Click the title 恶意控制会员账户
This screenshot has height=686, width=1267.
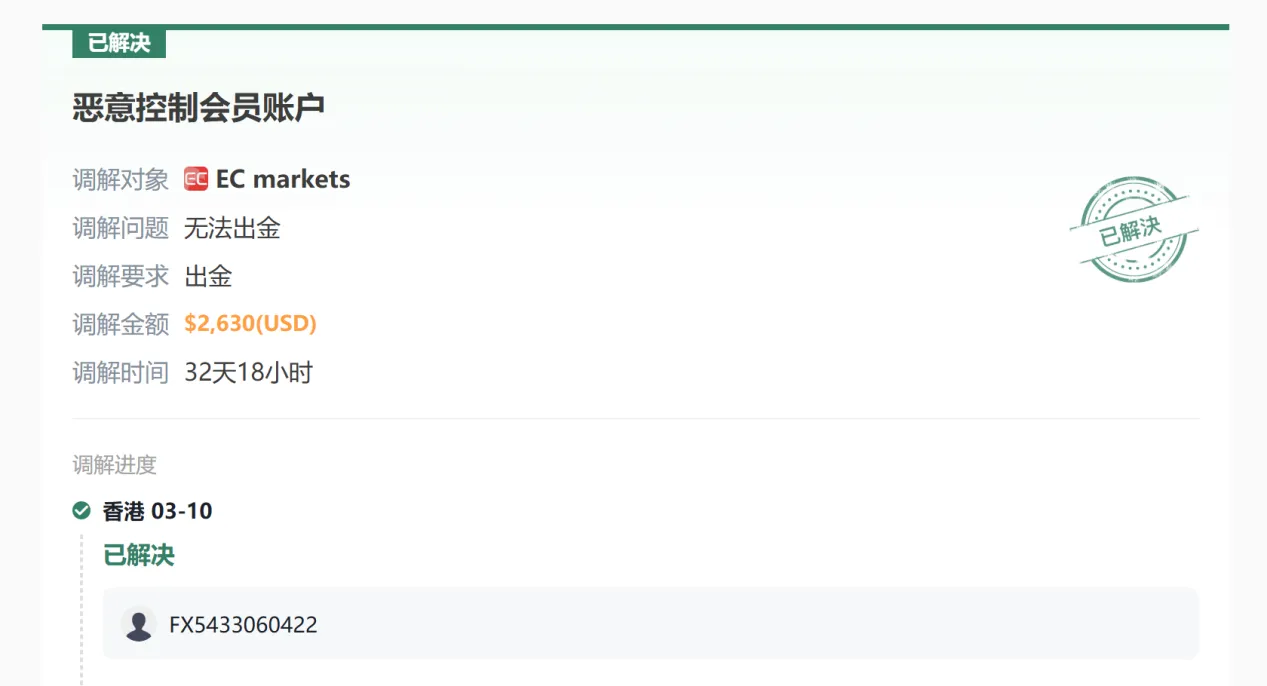[x=199, y=107]
